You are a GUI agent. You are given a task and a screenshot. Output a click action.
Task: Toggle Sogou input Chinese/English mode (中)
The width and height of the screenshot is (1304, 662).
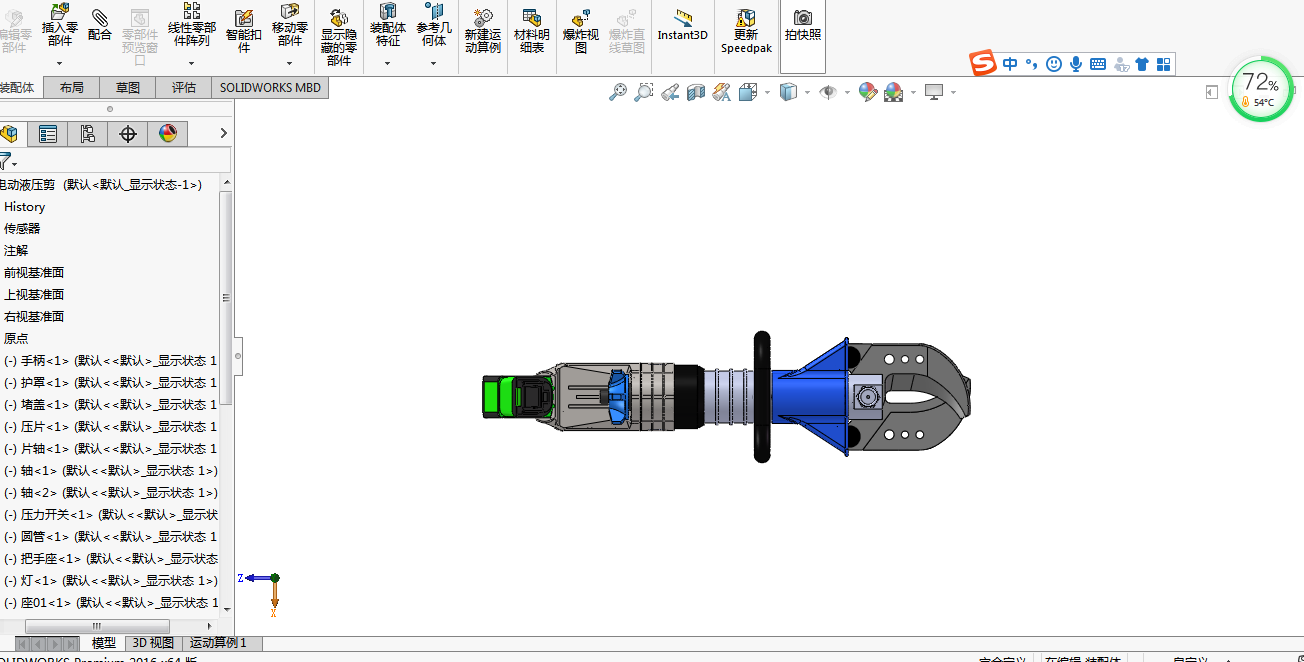click(1010, 64)
